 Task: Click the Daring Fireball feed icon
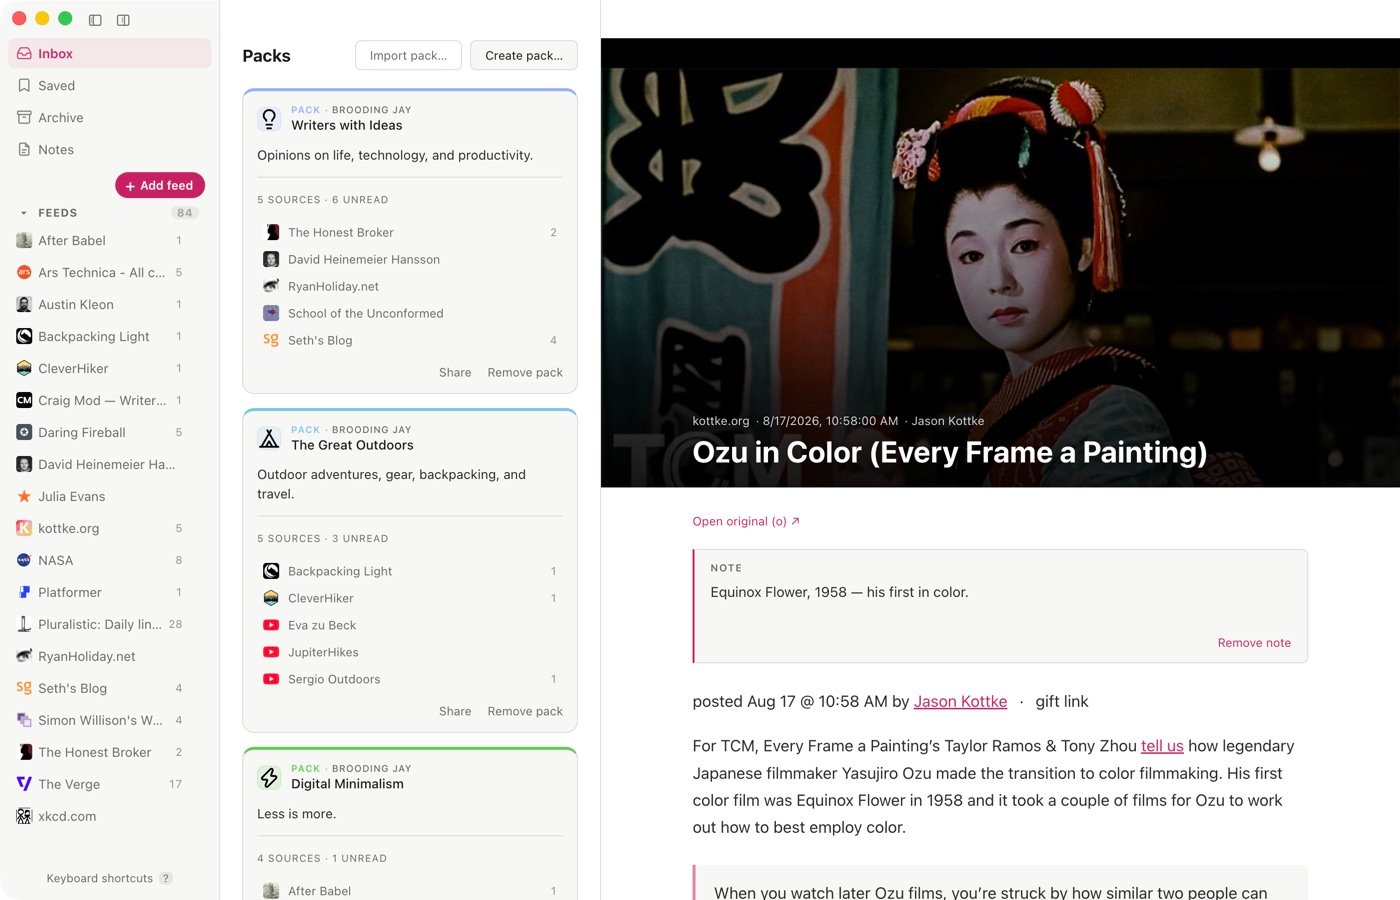tap(24, 433)
